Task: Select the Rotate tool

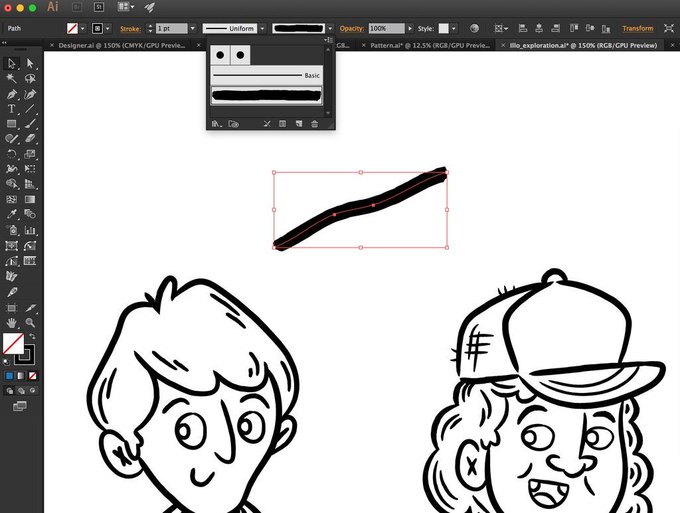Action: pos(11,154)
